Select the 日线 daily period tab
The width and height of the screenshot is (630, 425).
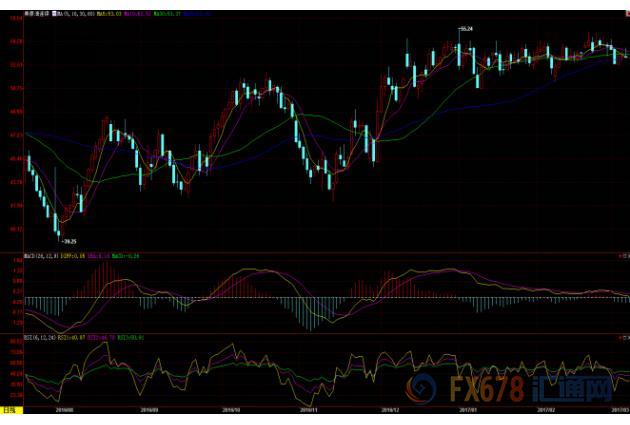point(11,410)
